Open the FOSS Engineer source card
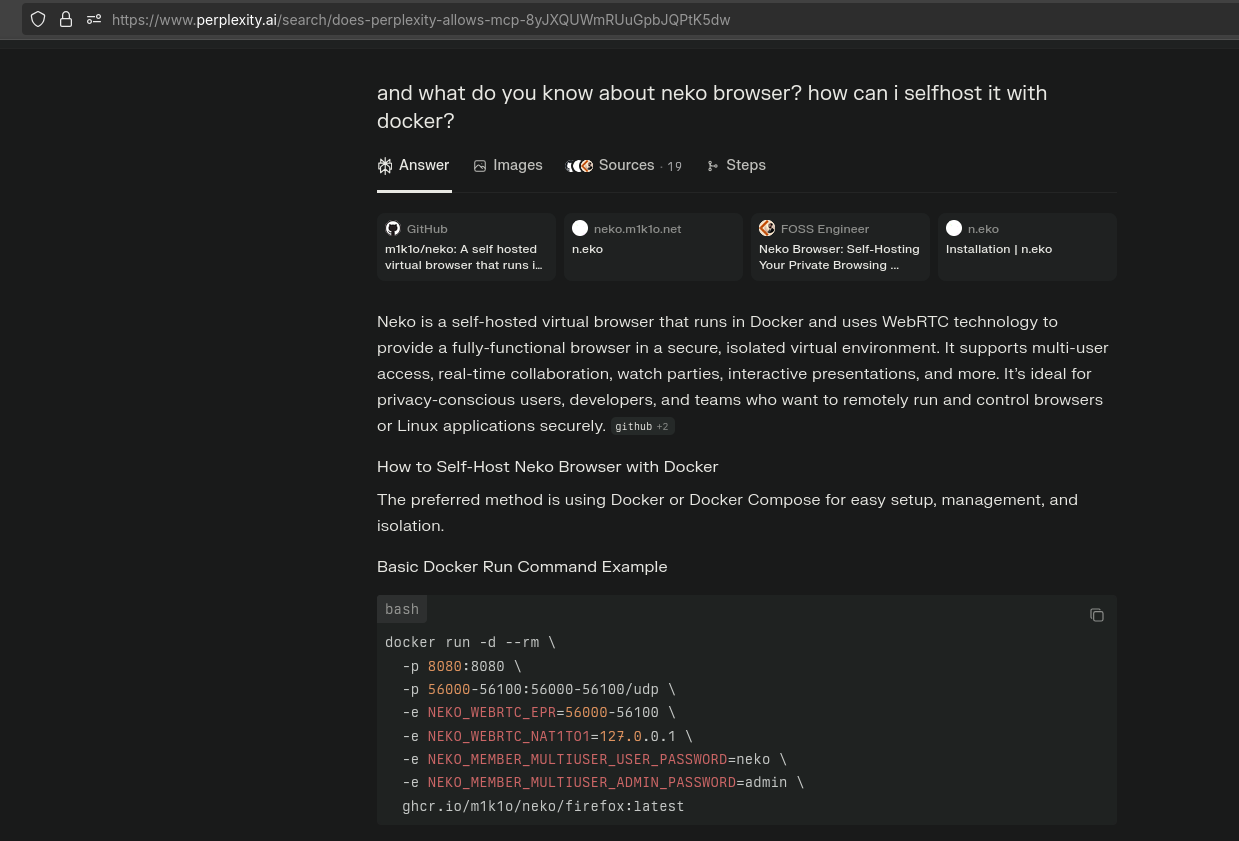This screenshot has width=1239, height=841. (x=840, y=246)
